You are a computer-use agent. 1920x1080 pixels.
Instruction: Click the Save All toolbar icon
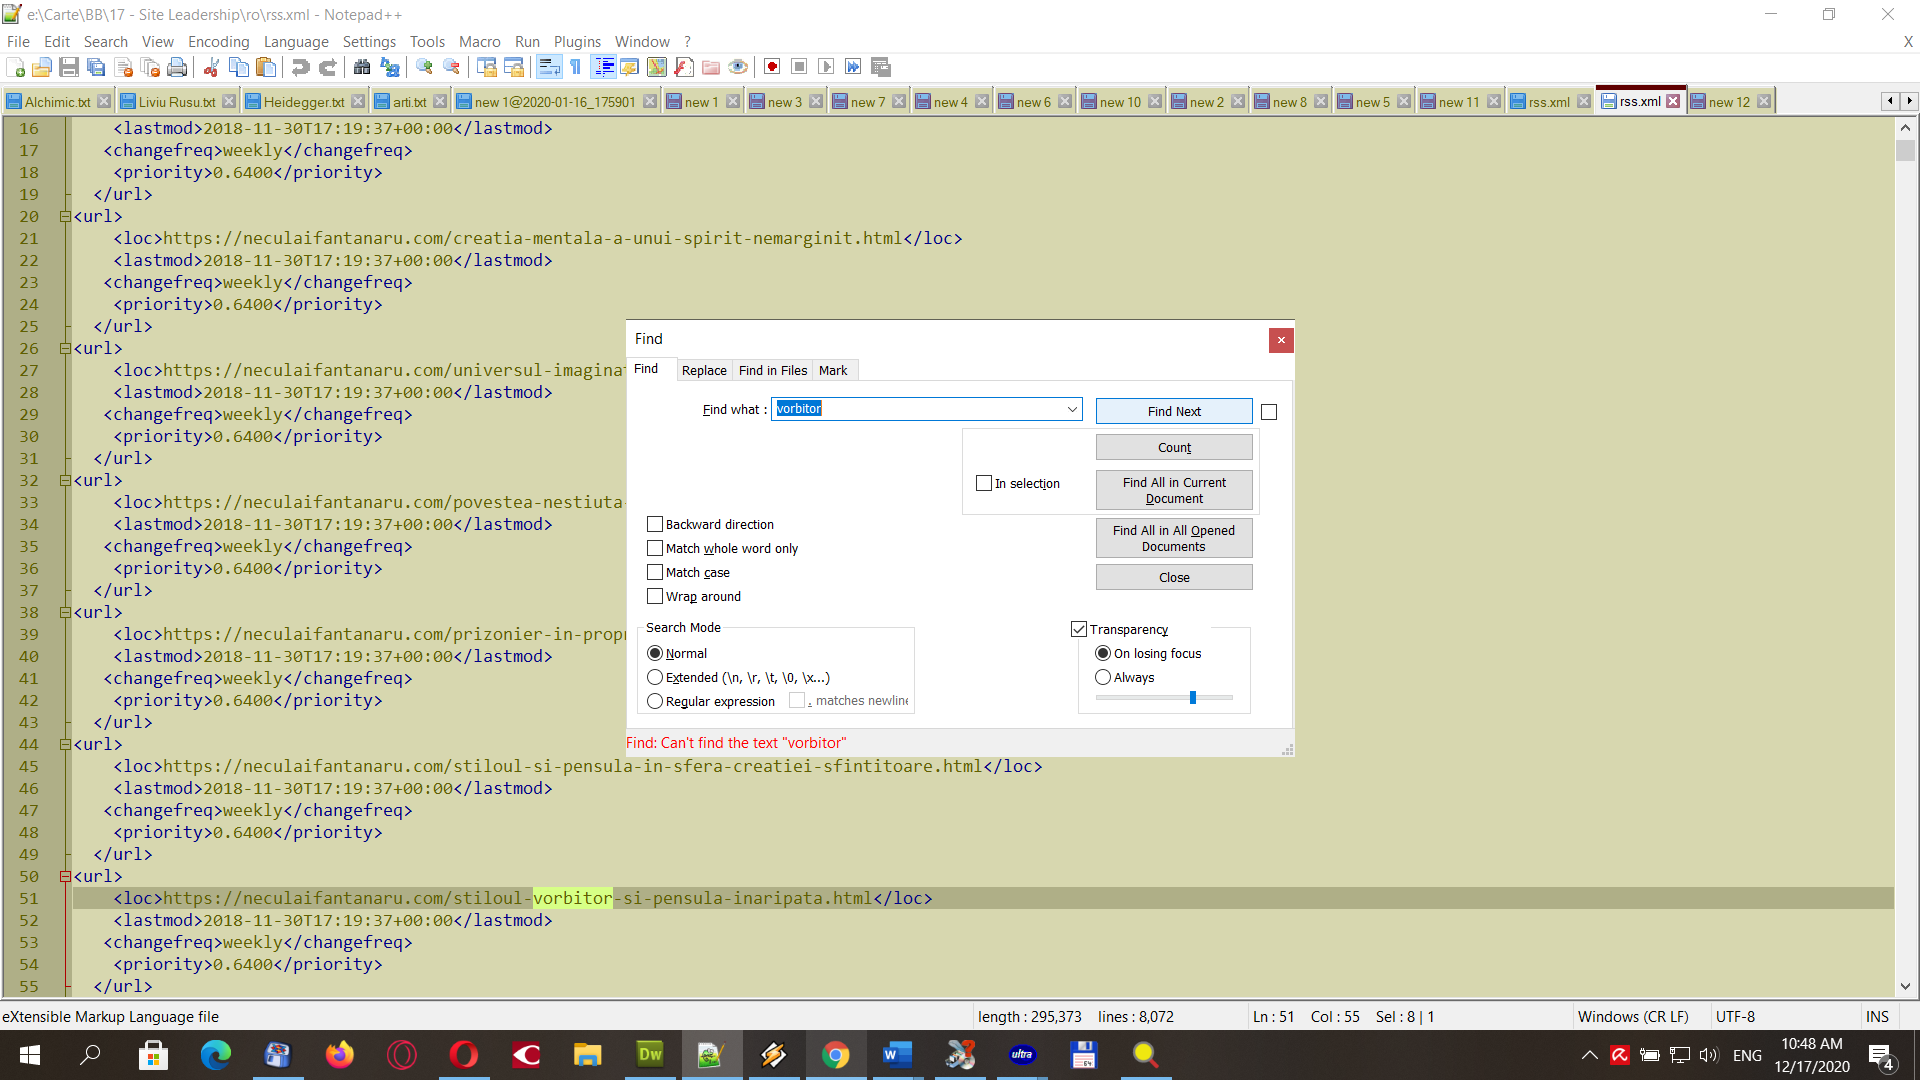(96, 67)
